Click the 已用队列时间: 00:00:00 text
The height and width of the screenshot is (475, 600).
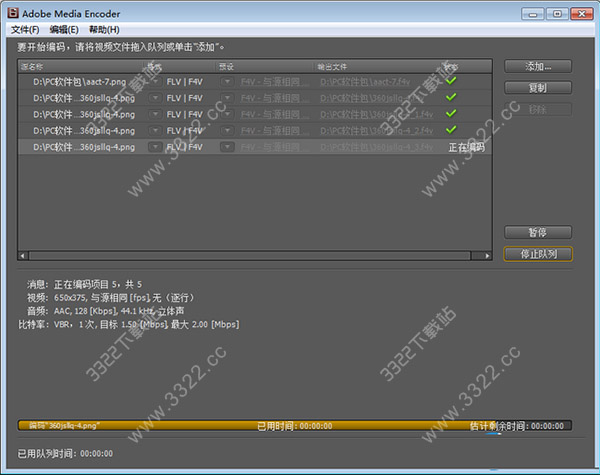click(x=65, y=454)
